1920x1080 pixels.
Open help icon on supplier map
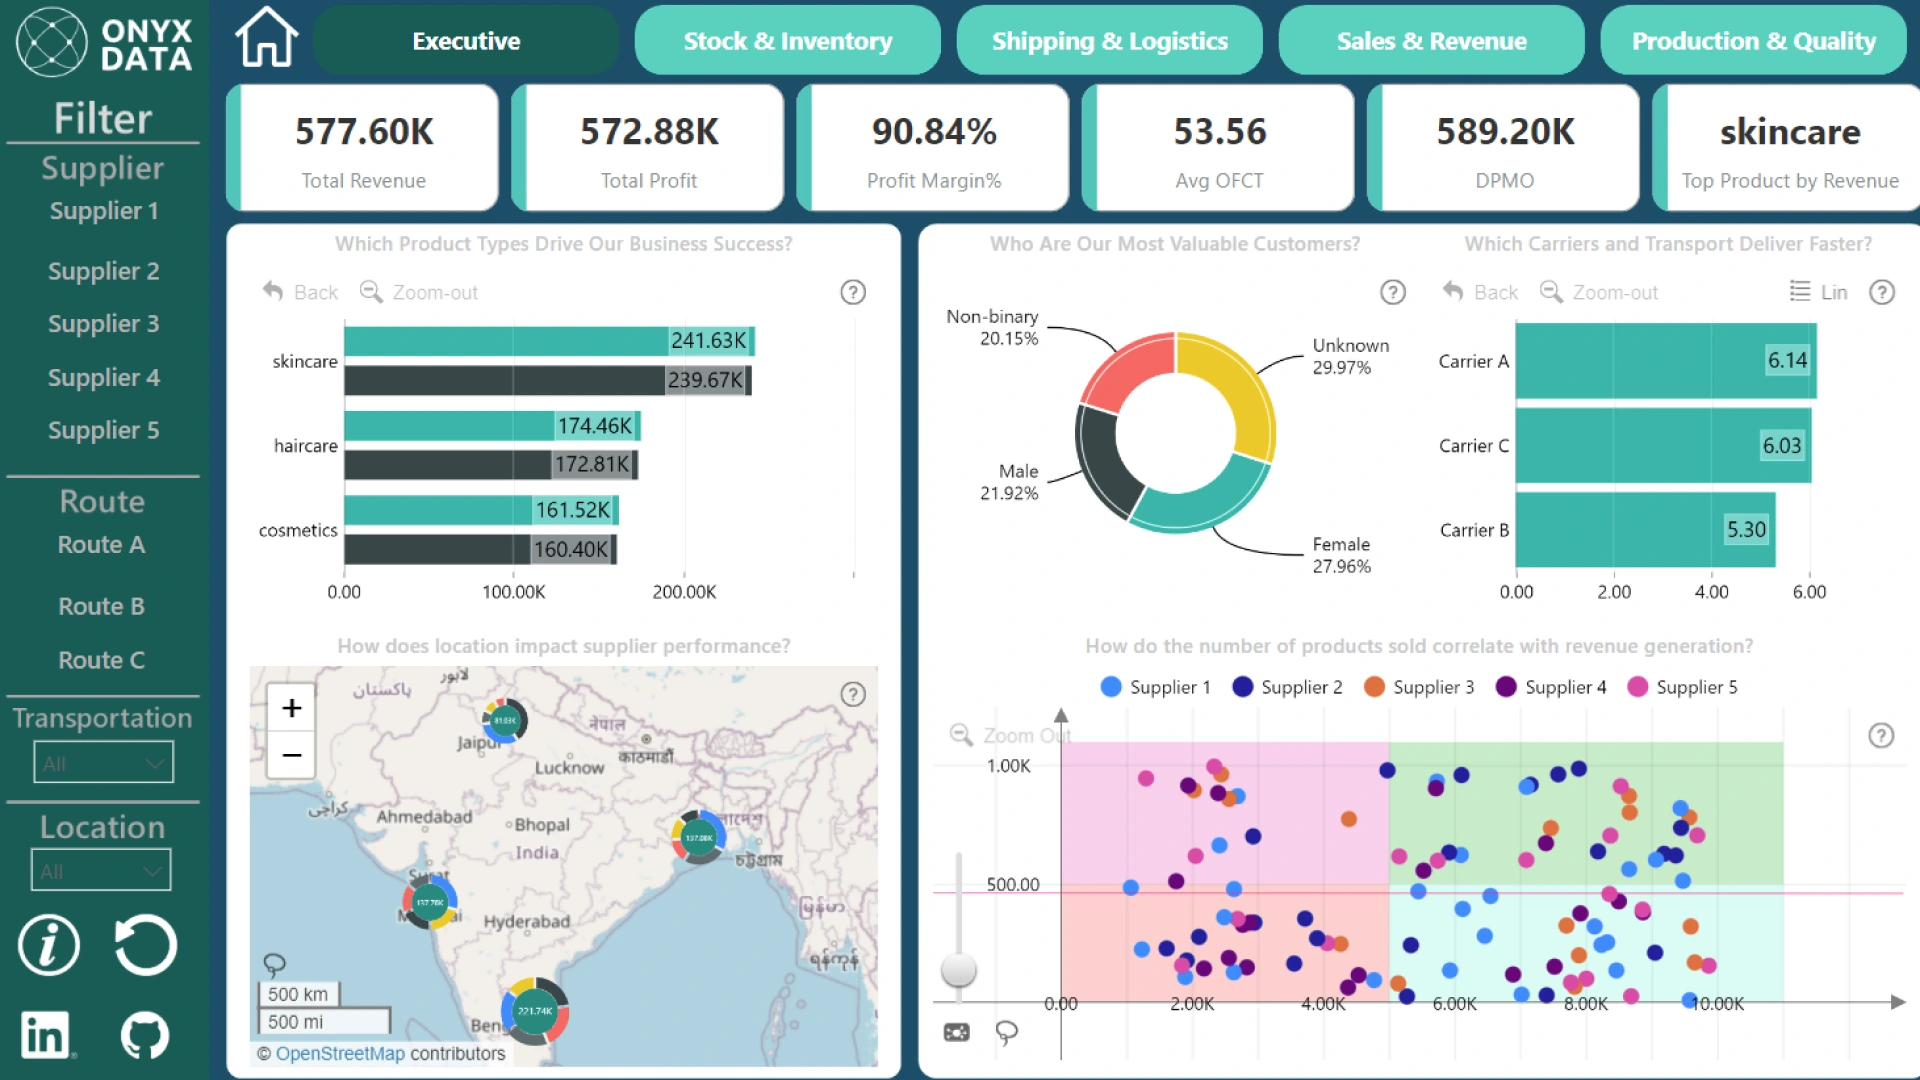[x=853, y=694]
